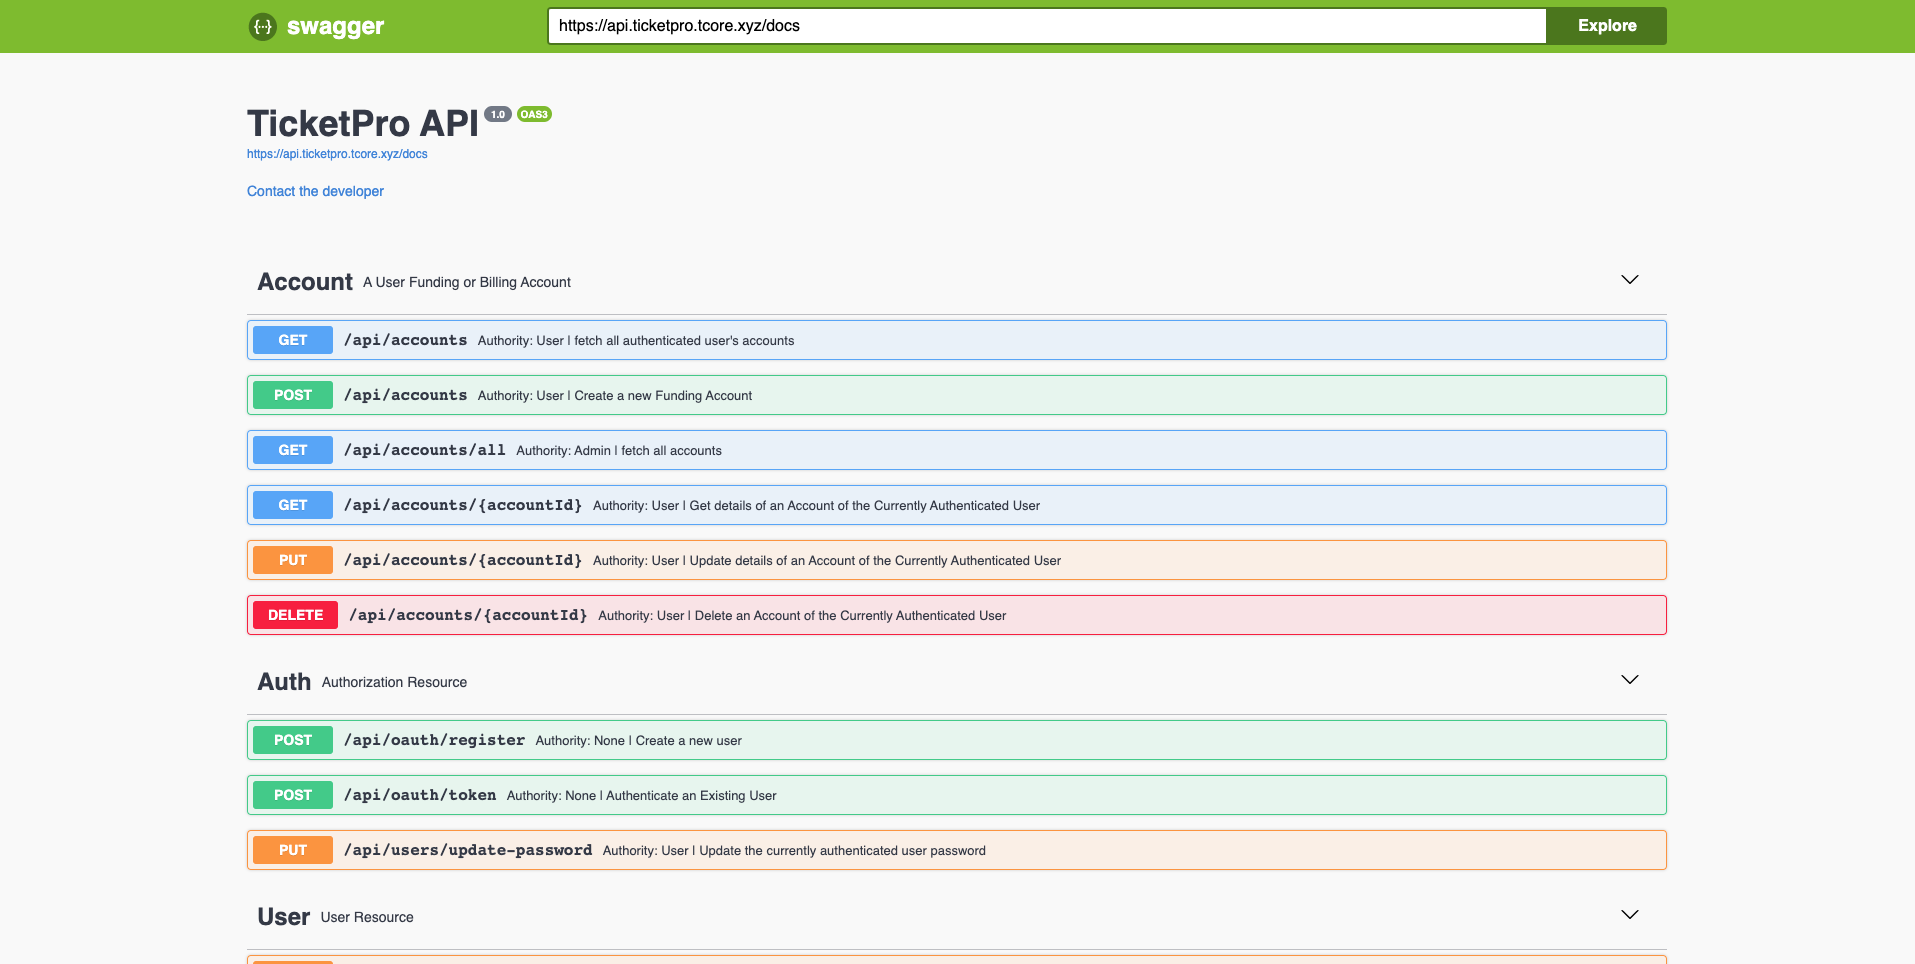This screenshot has width=1915, height=964.
Task: Click the 1.0 version badge
Action: pyautogui.click(x=498, y=114)
